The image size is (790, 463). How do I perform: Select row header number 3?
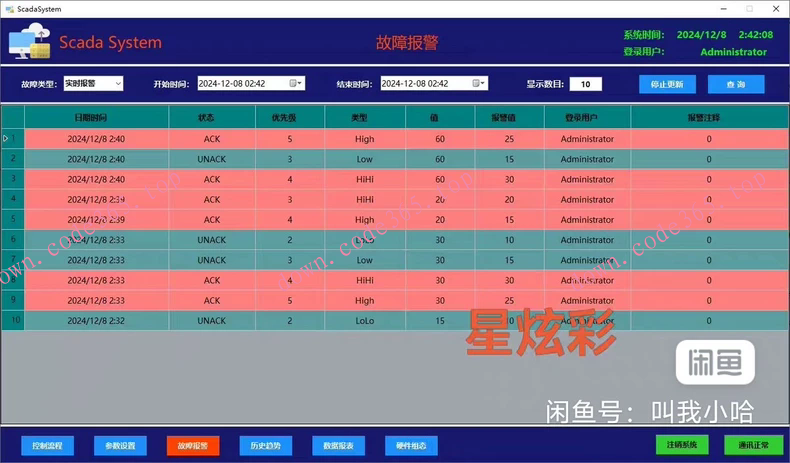click(13, 179)
